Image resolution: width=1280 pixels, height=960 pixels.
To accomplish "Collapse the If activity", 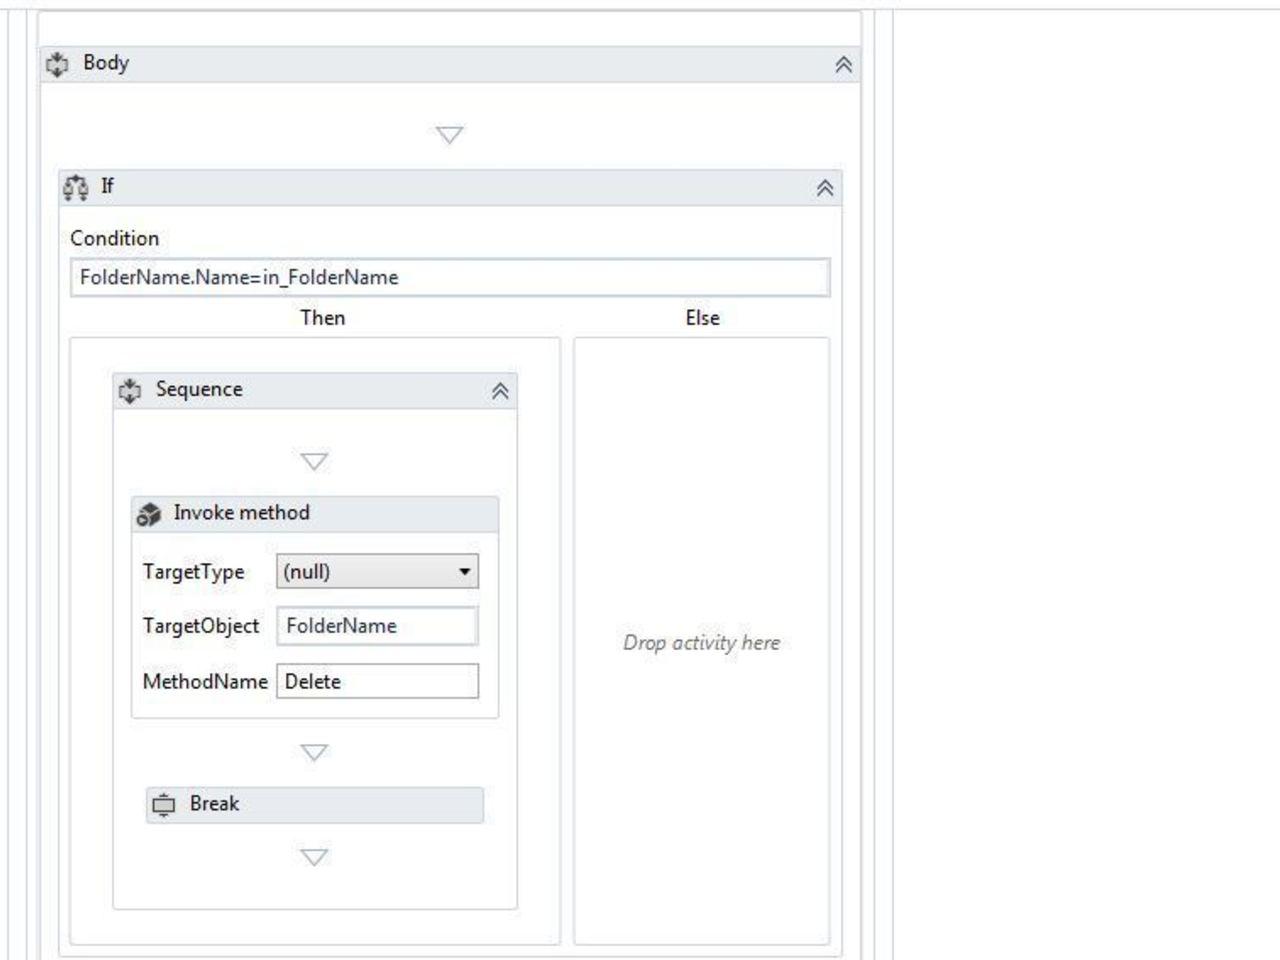I will click(x=825, y=188).
